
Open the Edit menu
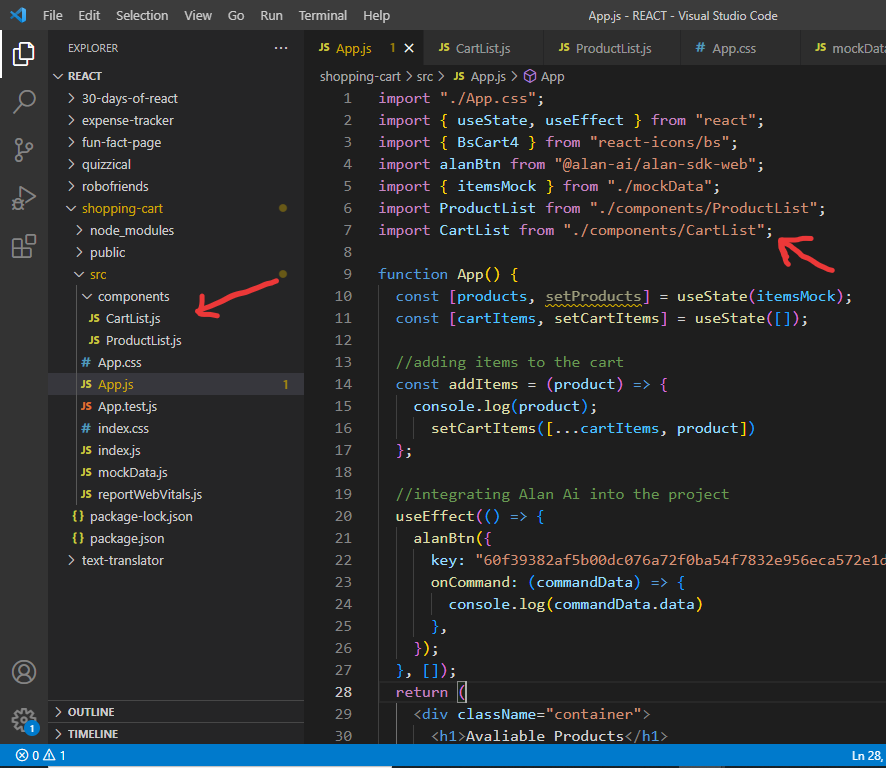coord(89,15)
